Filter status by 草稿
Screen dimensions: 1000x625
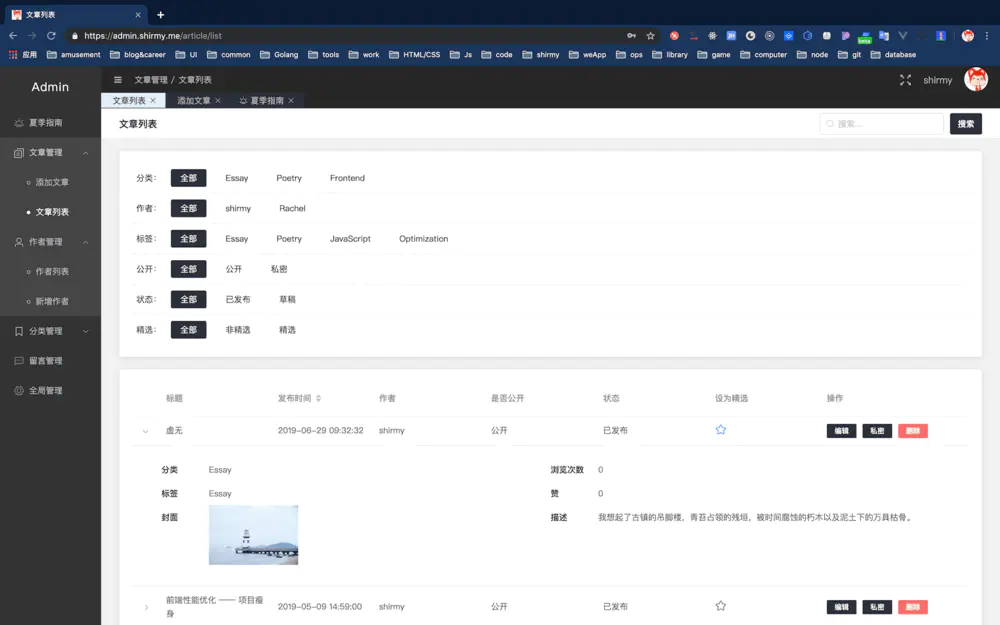click(287, 299)
